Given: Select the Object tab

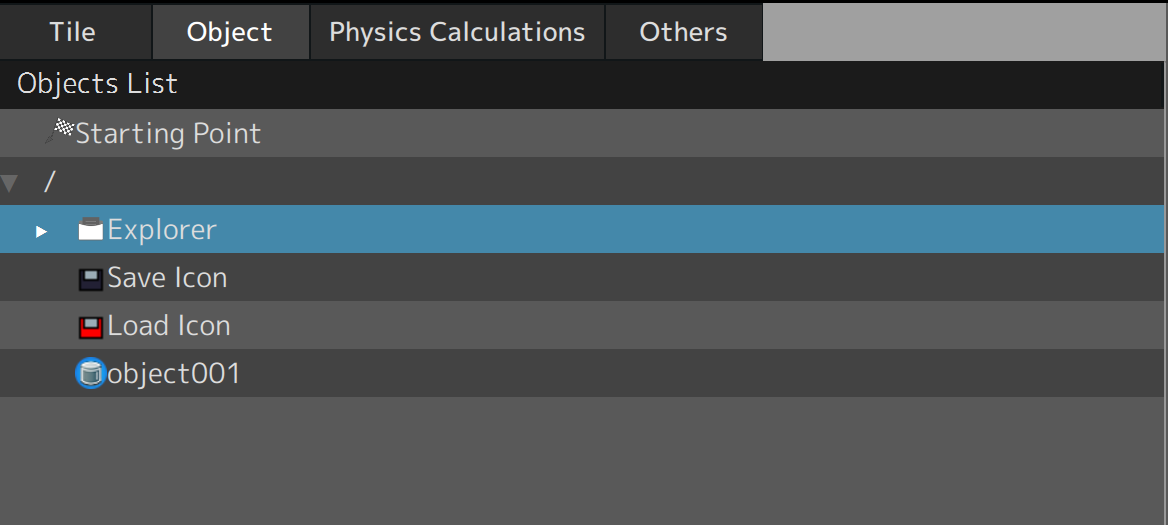Looking at the screenshot, I should click(229, 32).
